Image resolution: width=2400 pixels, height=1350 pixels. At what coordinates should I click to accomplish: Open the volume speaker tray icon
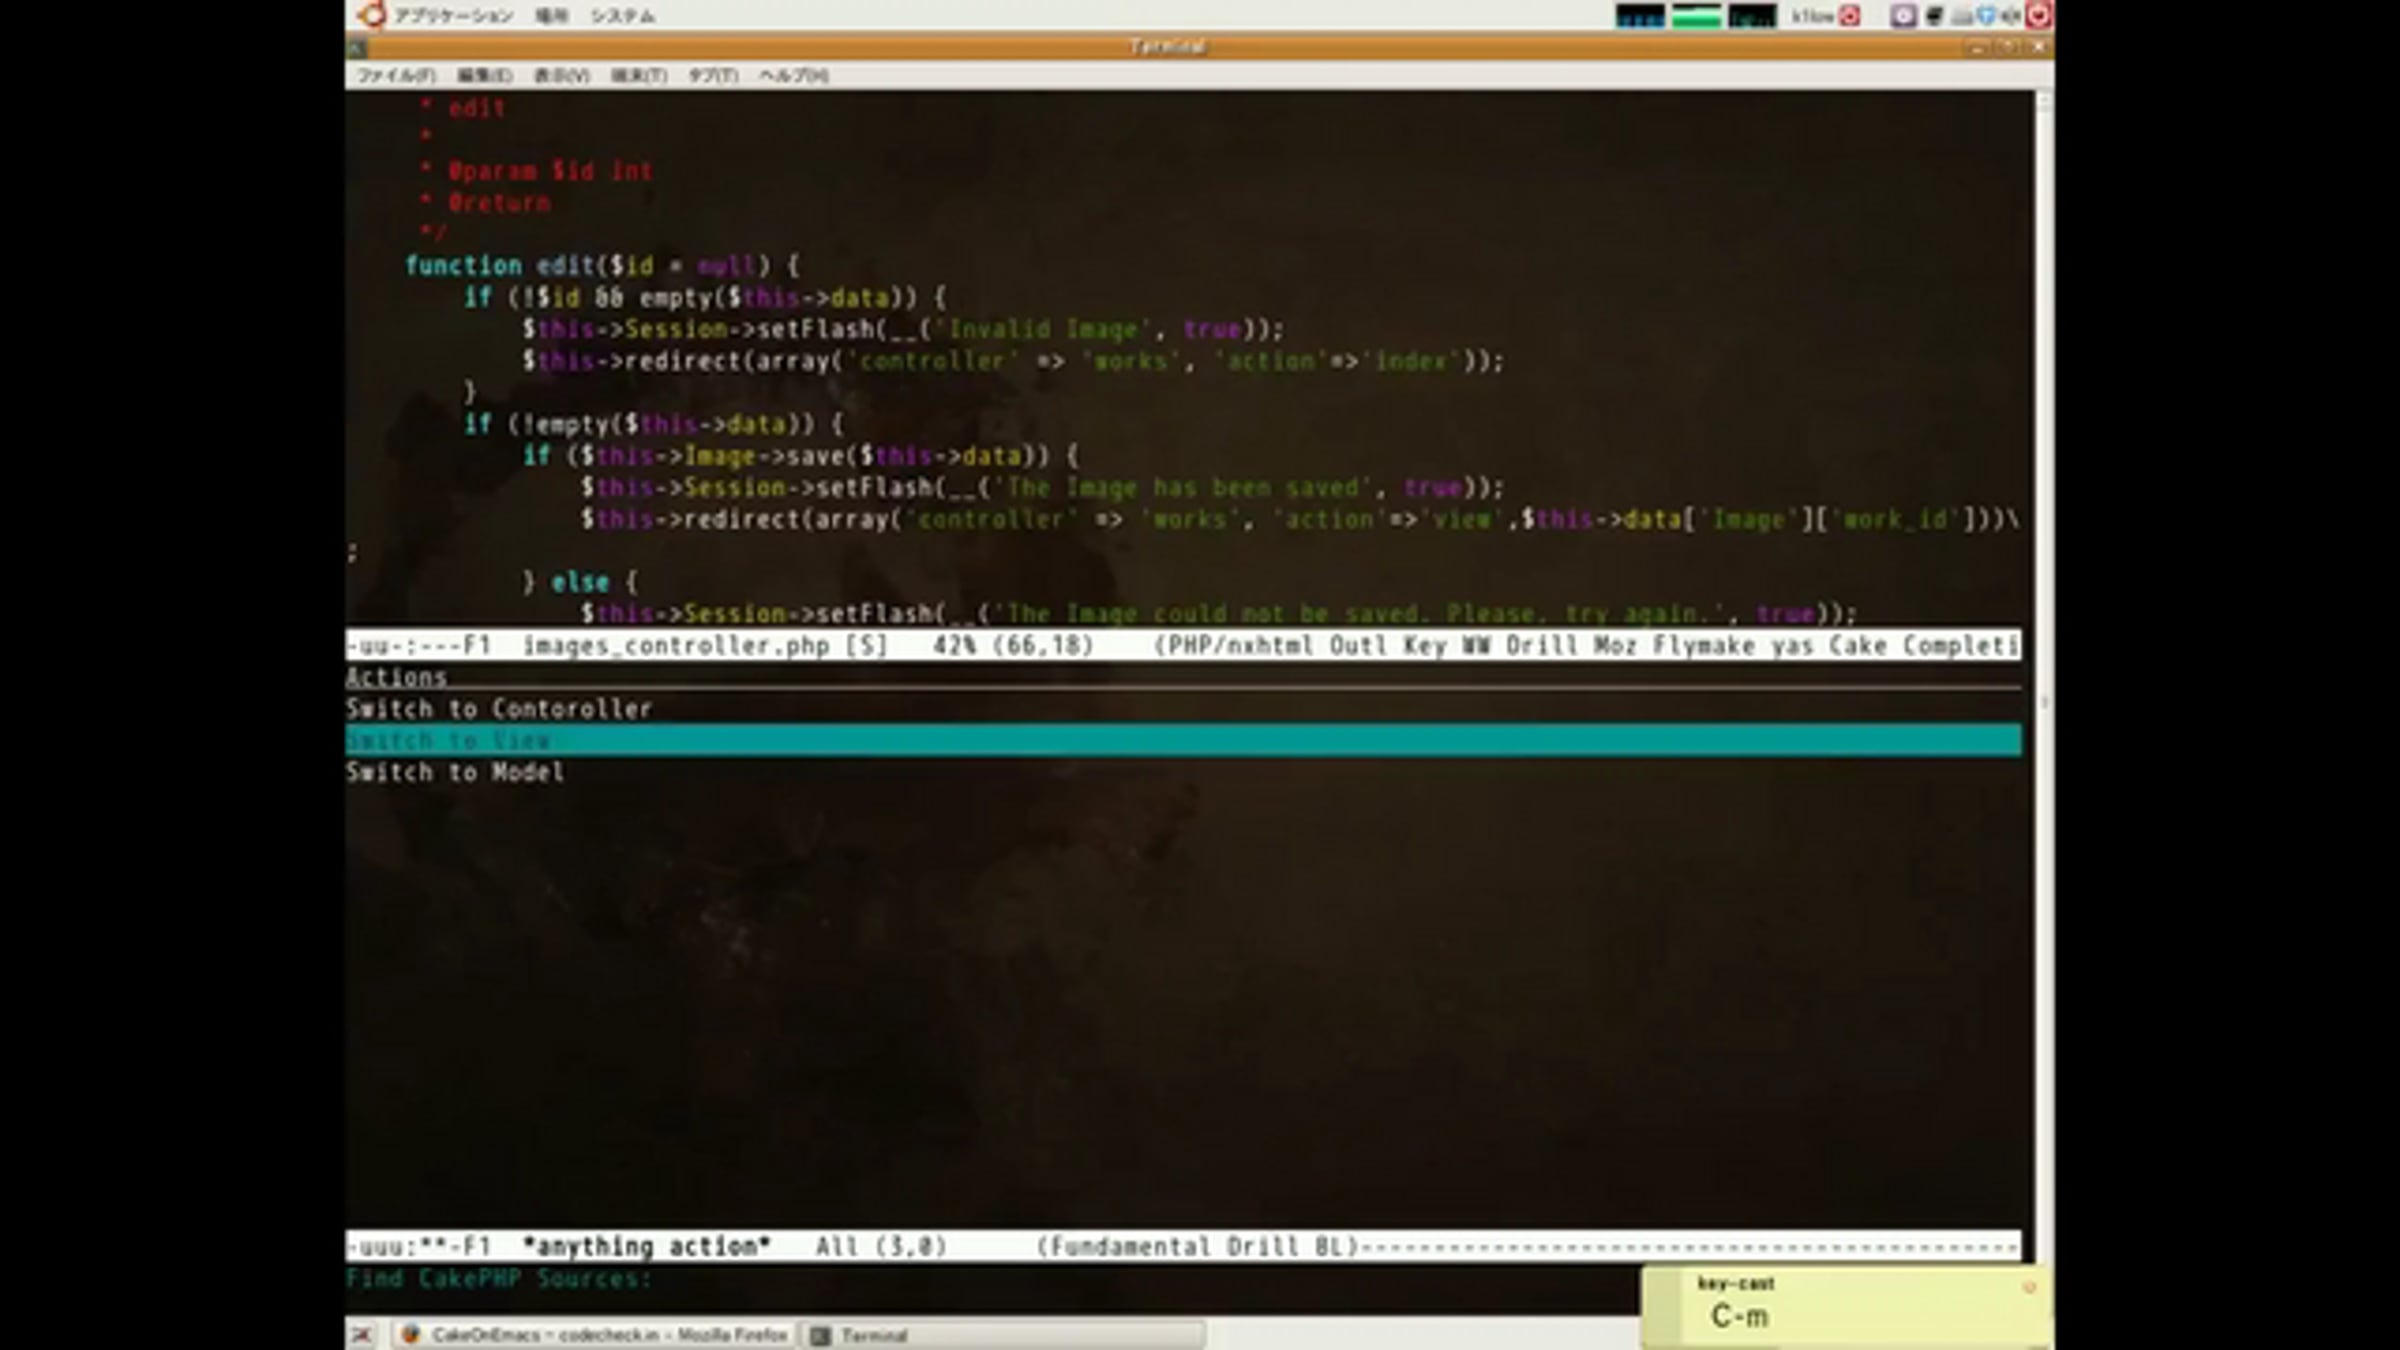point(2010,16)
